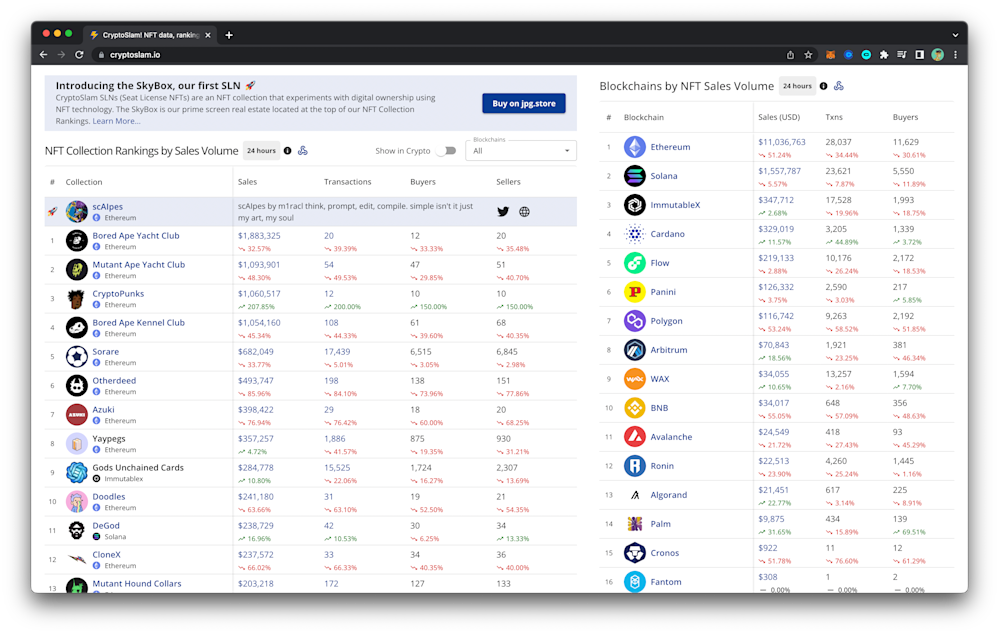Open Mutant Ape Yacht Club collection
Viewport: 999px width, 634px height.
point(138,264)
